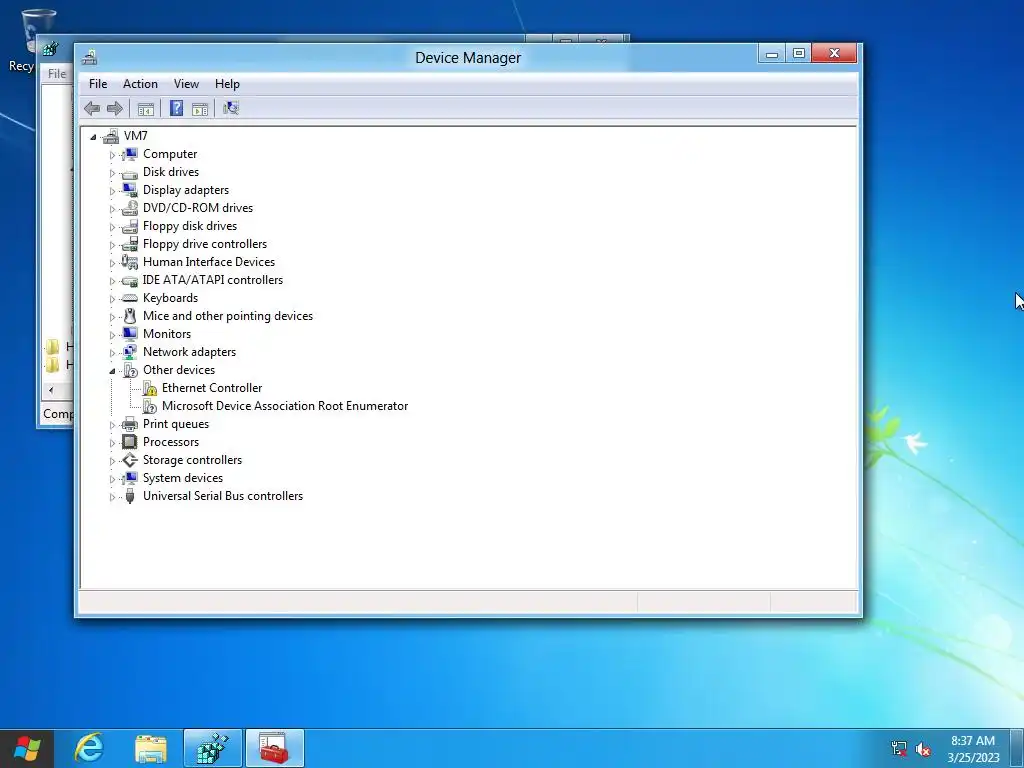Open the Action menu
The image size is (1024, 768).
(140, 84)
